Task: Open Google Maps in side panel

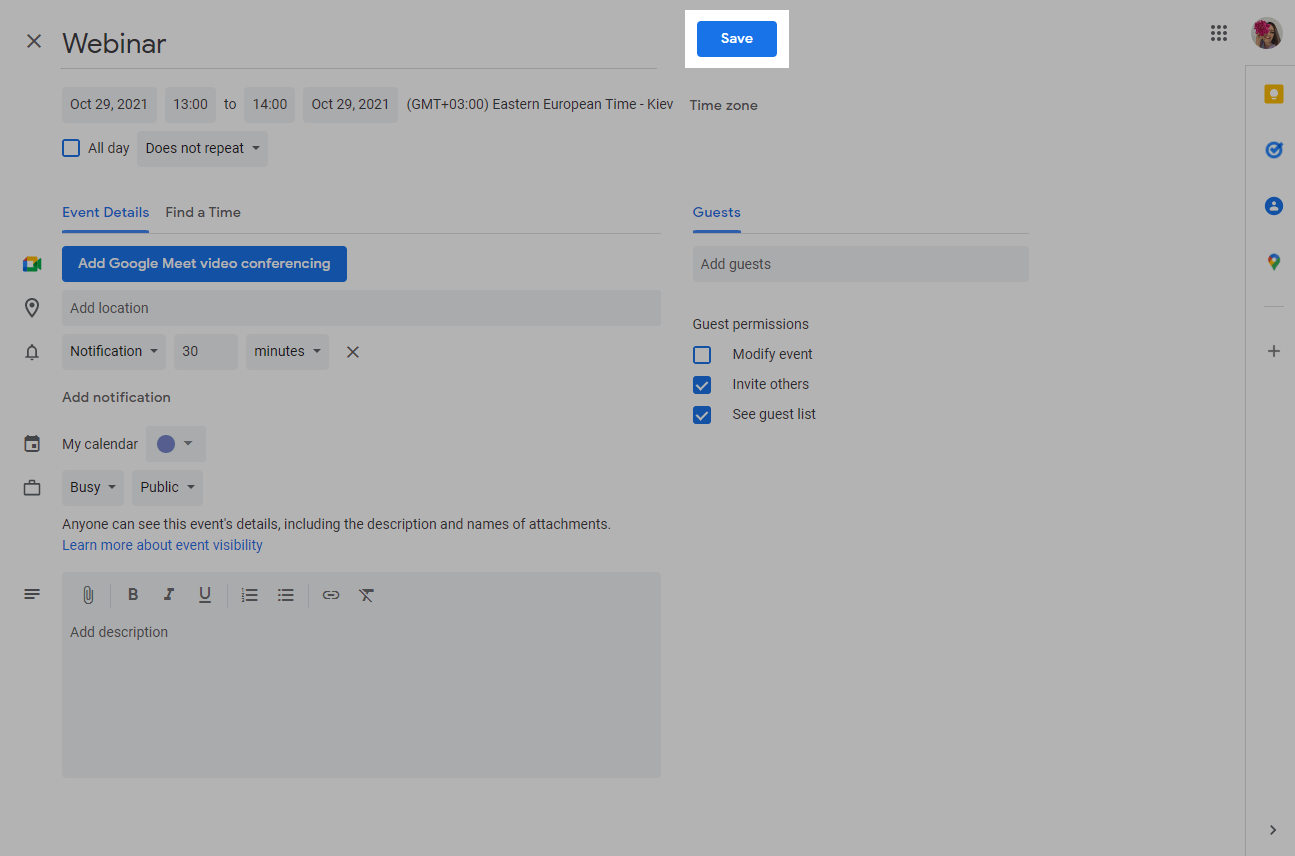Action: (x=1273, y=262)
